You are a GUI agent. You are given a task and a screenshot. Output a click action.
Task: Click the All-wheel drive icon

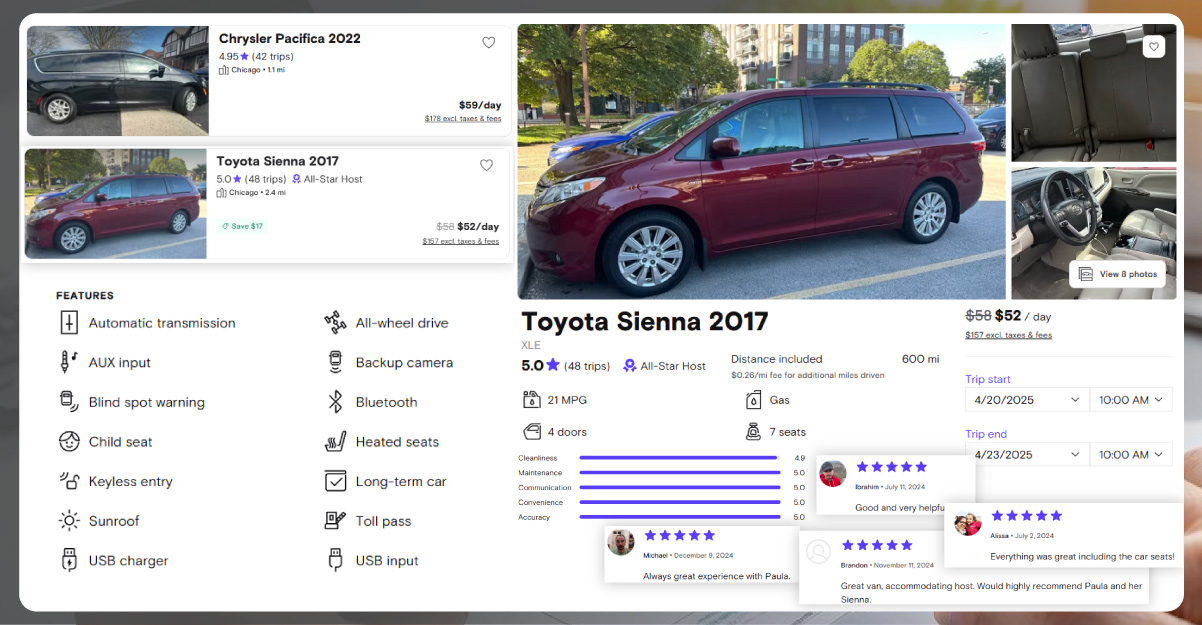coord(335,323)
